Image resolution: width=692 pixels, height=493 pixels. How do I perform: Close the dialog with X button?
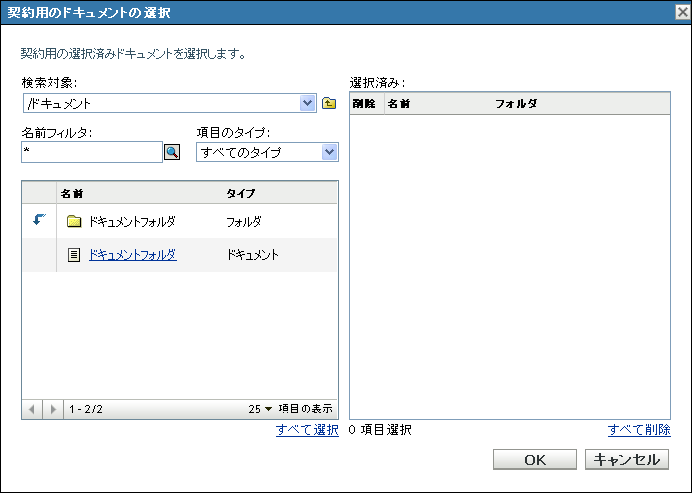[x=683, y=12]
